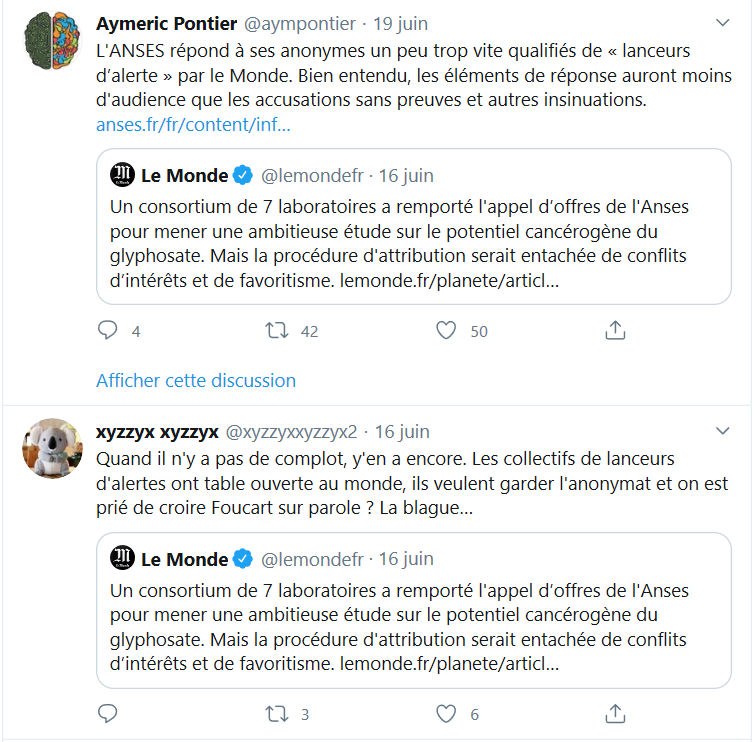This screenshot has width=756, height=742.
Task: Open the @xyzzyxxyzzyx2 handle
Action: point(292,432)
